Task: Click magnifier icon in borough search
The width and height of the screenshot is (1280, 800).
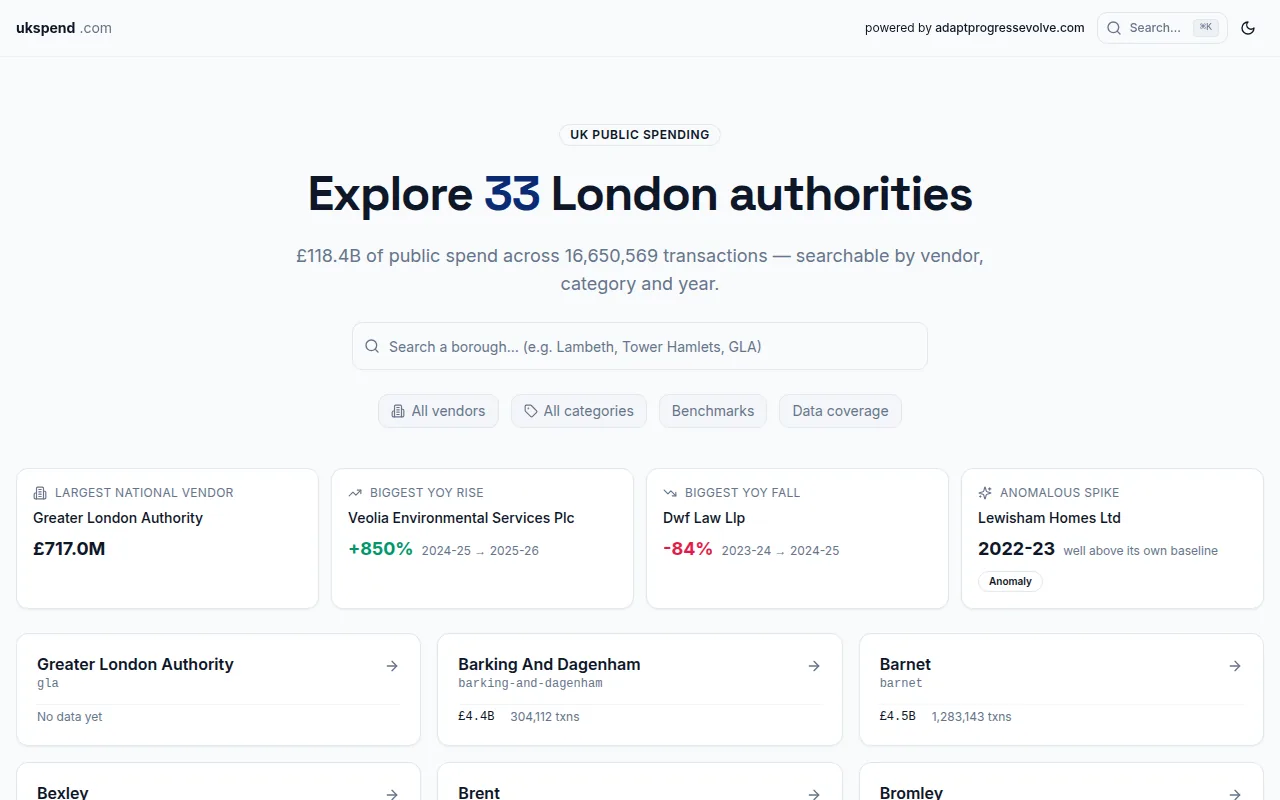Action: point(372,346)
